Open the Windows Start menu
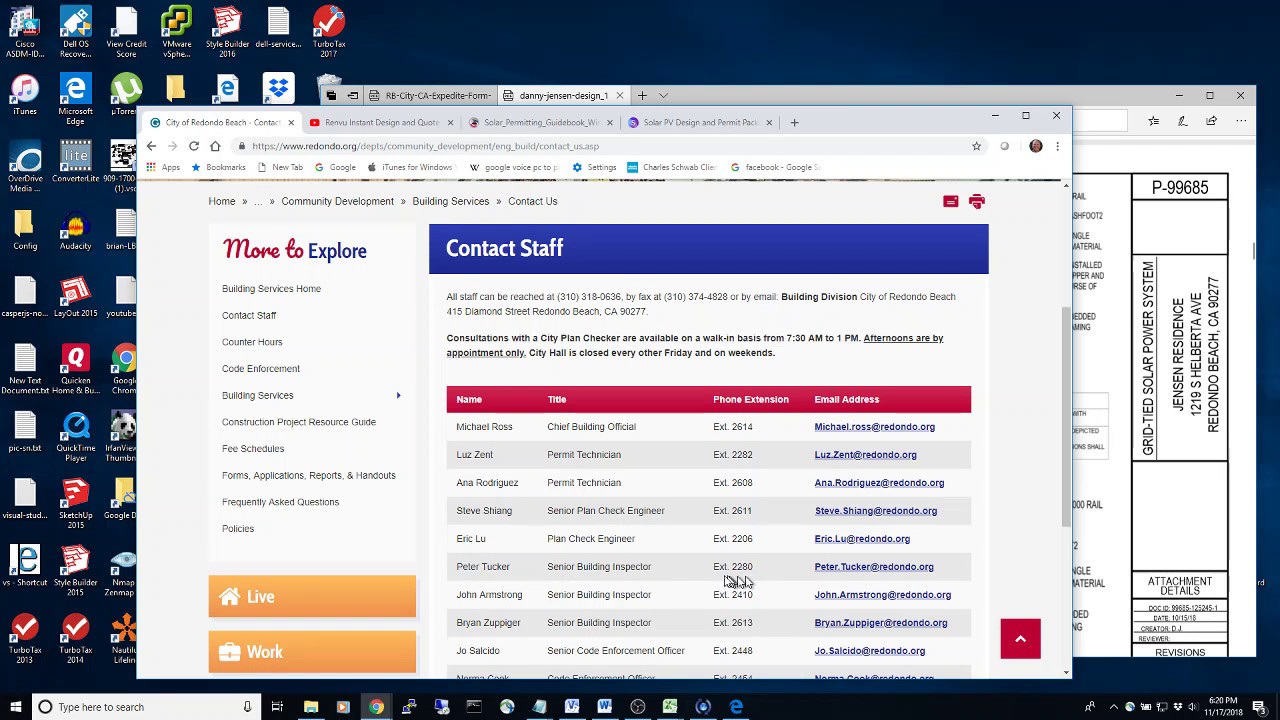Viewport: 1280px width, 720px height. [x=15, y=707]
